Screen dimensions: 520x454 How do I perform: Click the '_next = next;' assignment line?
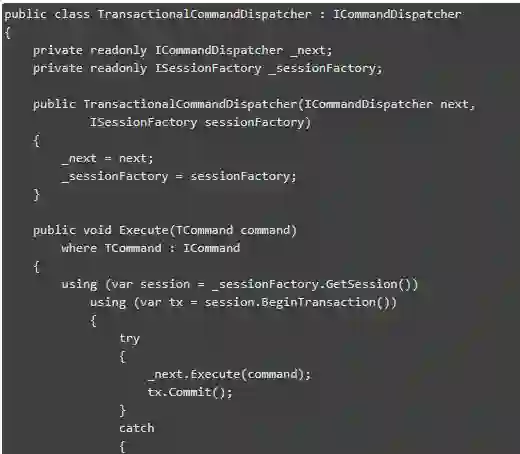coord(107,158)
